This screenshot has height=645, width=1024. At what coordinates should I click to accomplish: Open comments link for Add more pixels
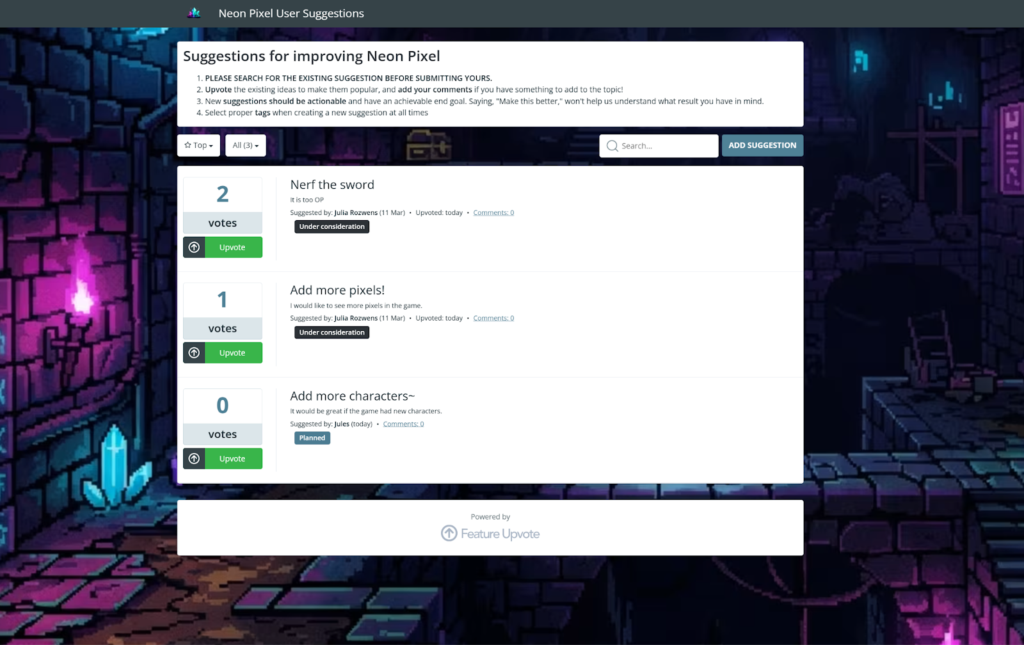[493, 319]
